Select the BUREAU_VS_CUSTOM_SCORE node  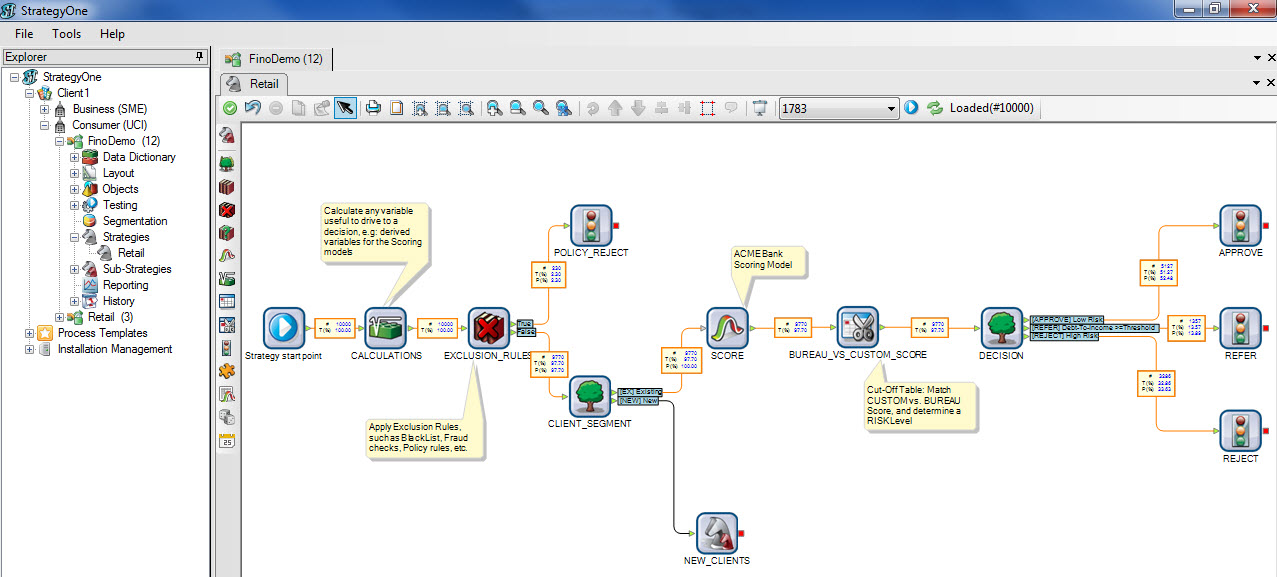[857, 327]
